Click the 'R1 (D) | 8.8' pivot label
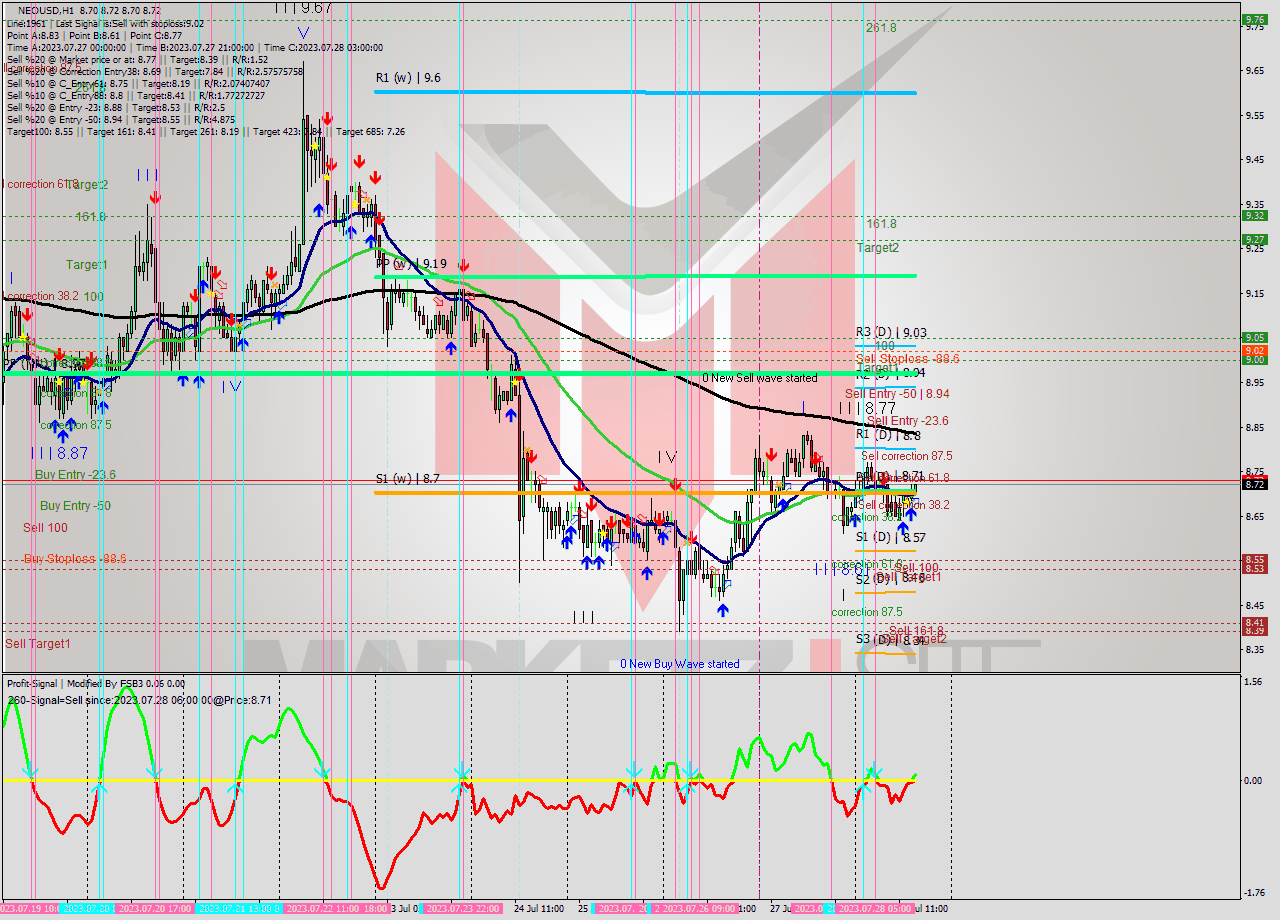The image size is (1280, 920). point(888,435)
